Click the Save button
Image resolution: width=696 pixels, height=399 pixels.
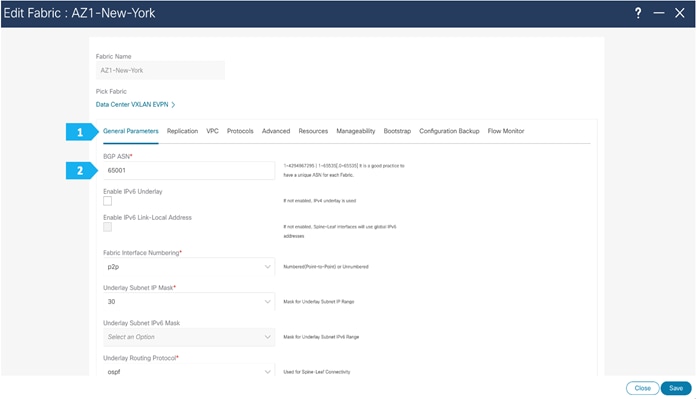[x=676, y=388]
